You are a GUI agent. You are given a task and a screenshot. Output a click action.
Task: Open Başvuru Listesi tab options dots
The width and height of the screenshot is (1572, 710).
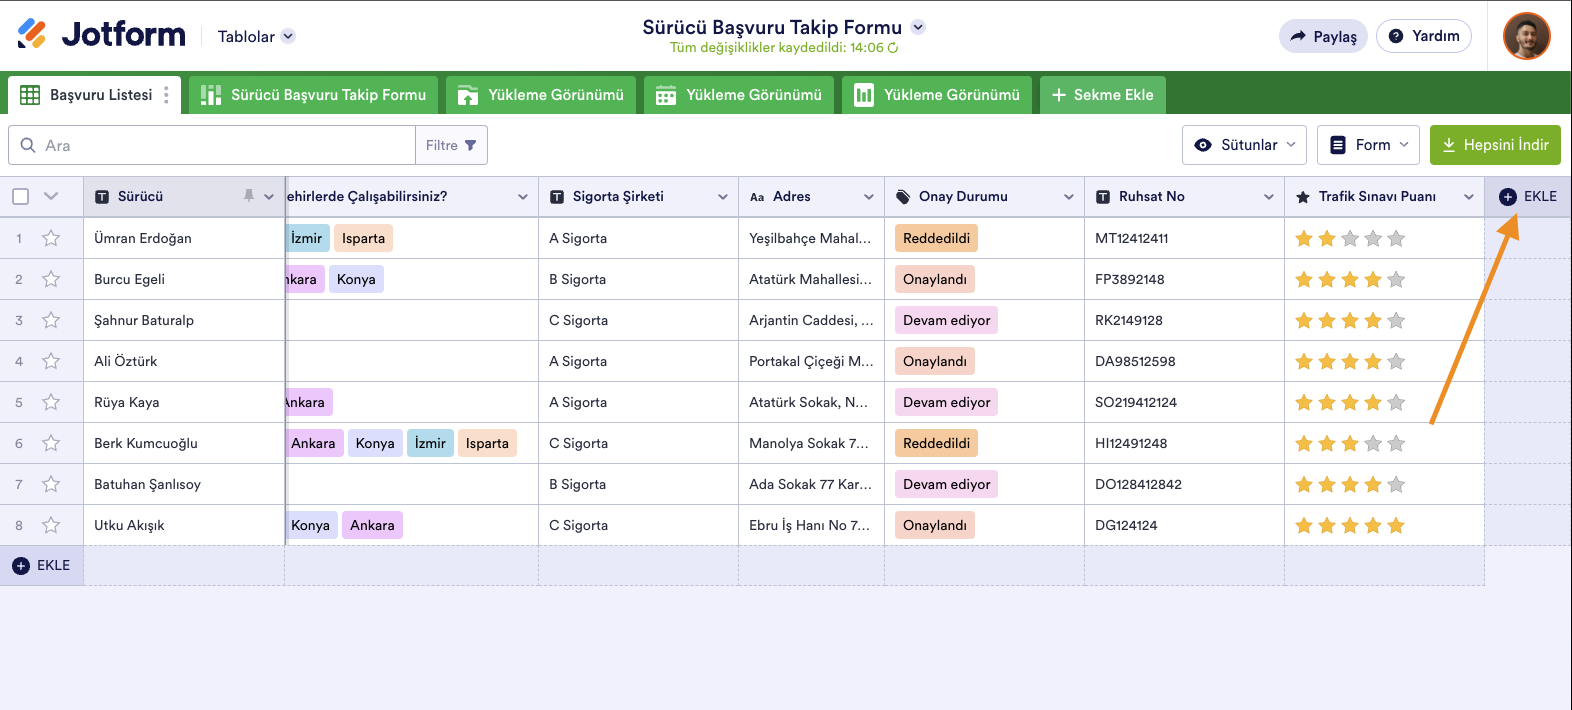166,95
